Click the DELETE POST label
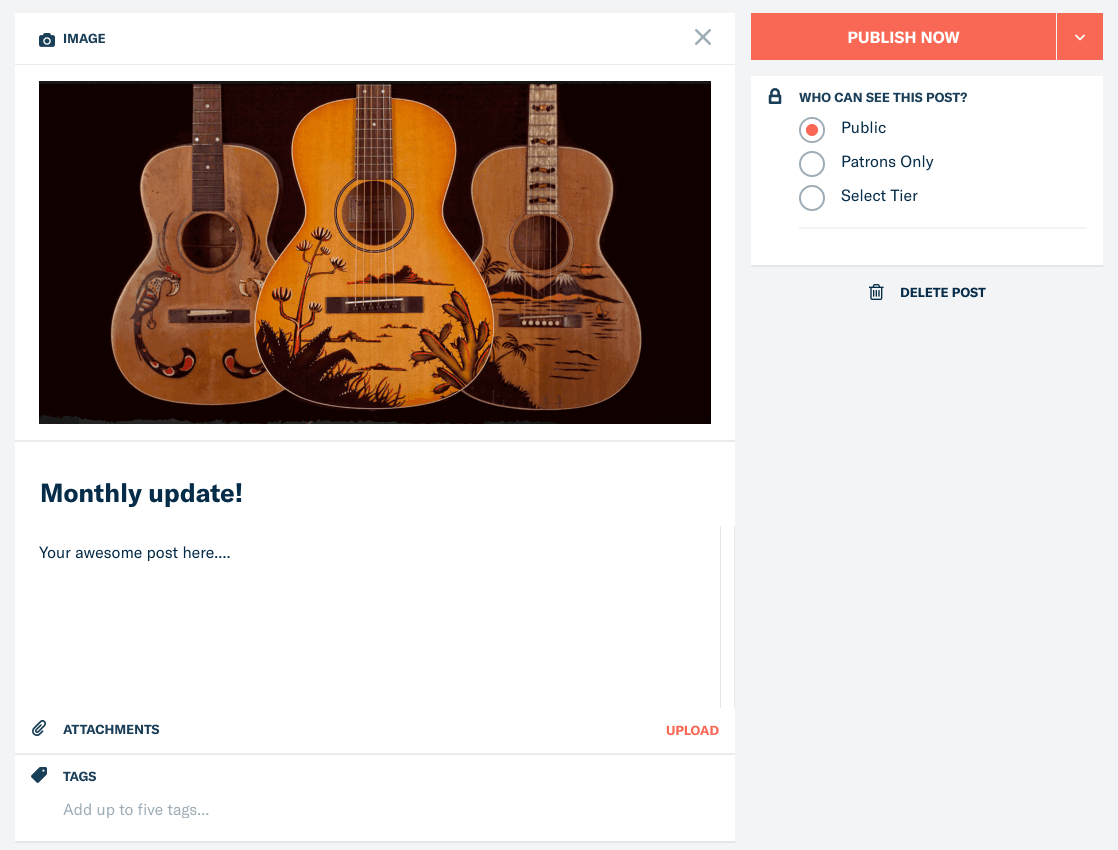 point(942,292)
